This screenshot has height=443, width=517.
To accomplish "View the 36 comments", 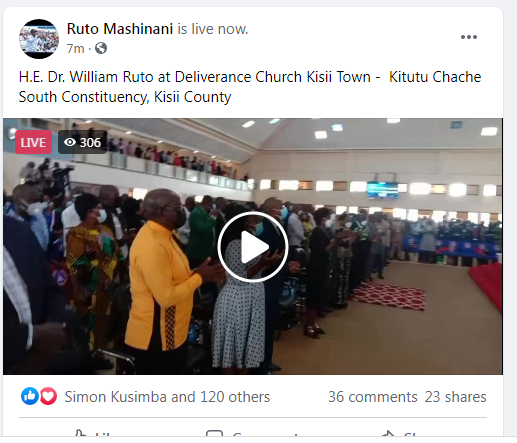I will point(373,397).
